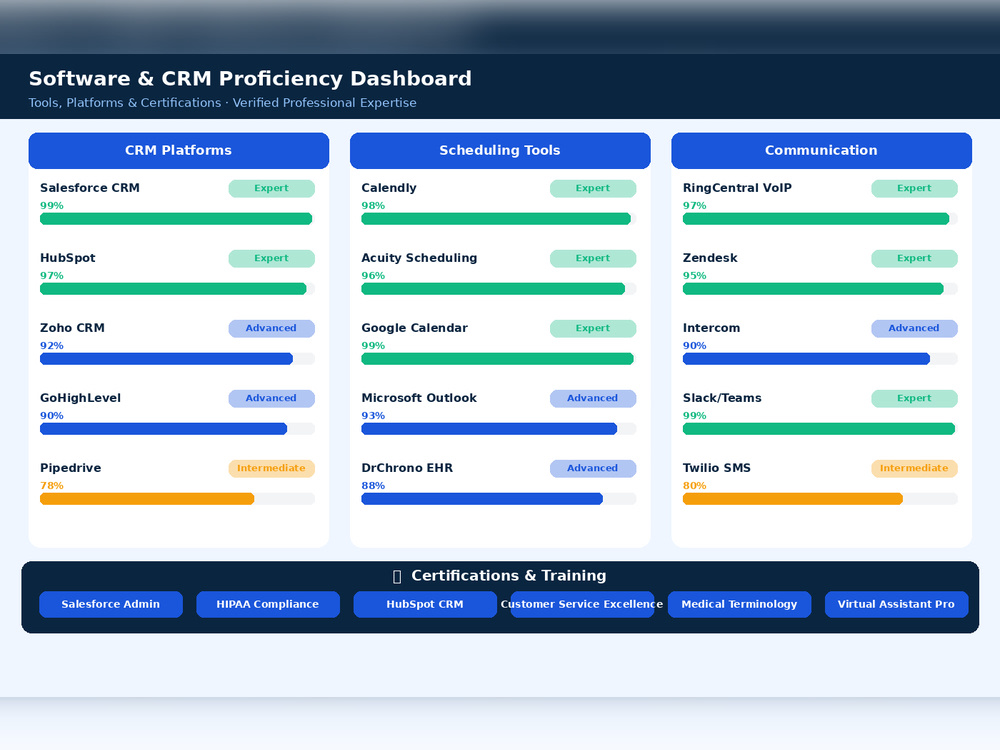
Task: Click the Intermediate badge for Twilio SMS
Action: pos(915,468)
